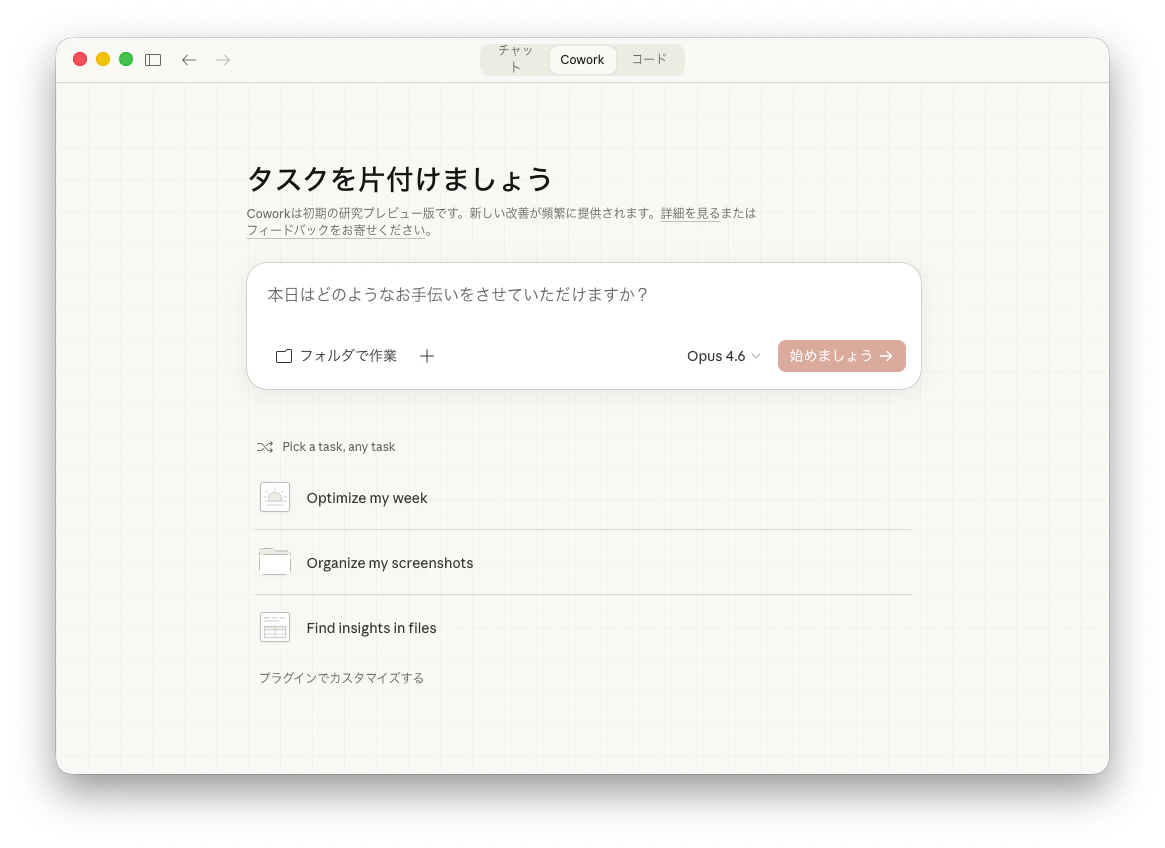Open the 詳細を見る link

coord(690,213)
